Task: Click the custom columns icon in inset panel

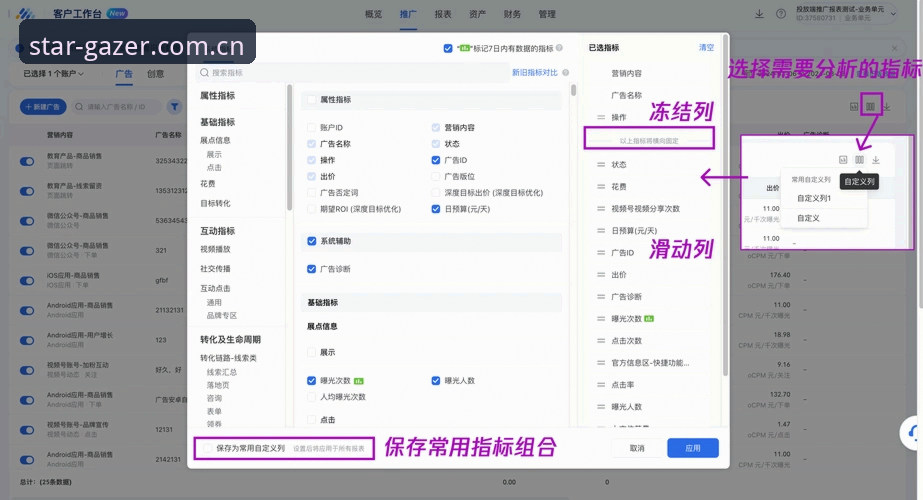Action: point(859,160)
